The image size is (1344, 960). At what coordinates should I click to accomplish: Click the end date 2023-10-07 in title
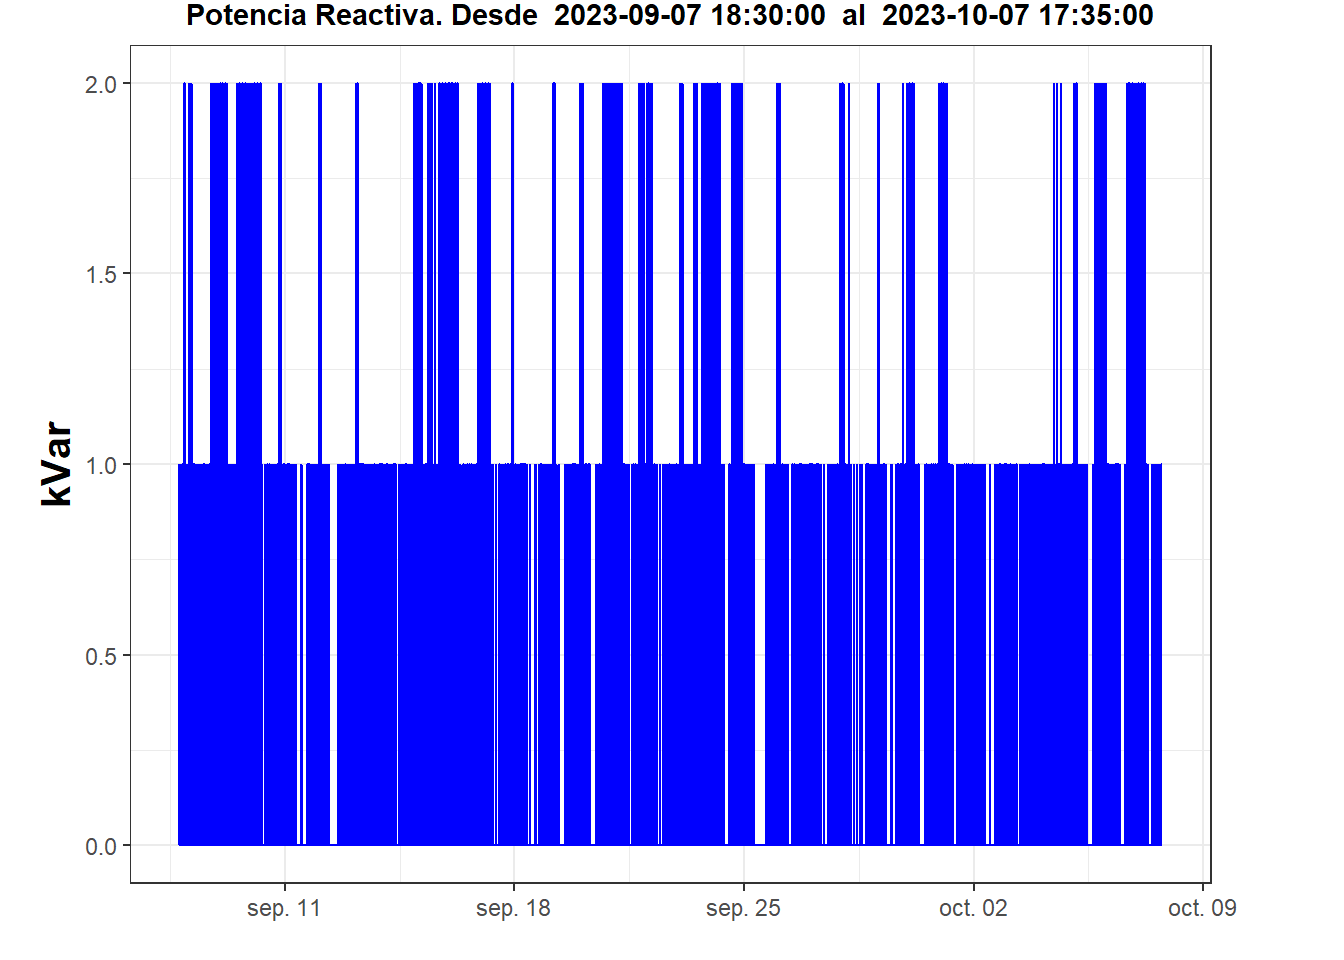click(955, 16)
